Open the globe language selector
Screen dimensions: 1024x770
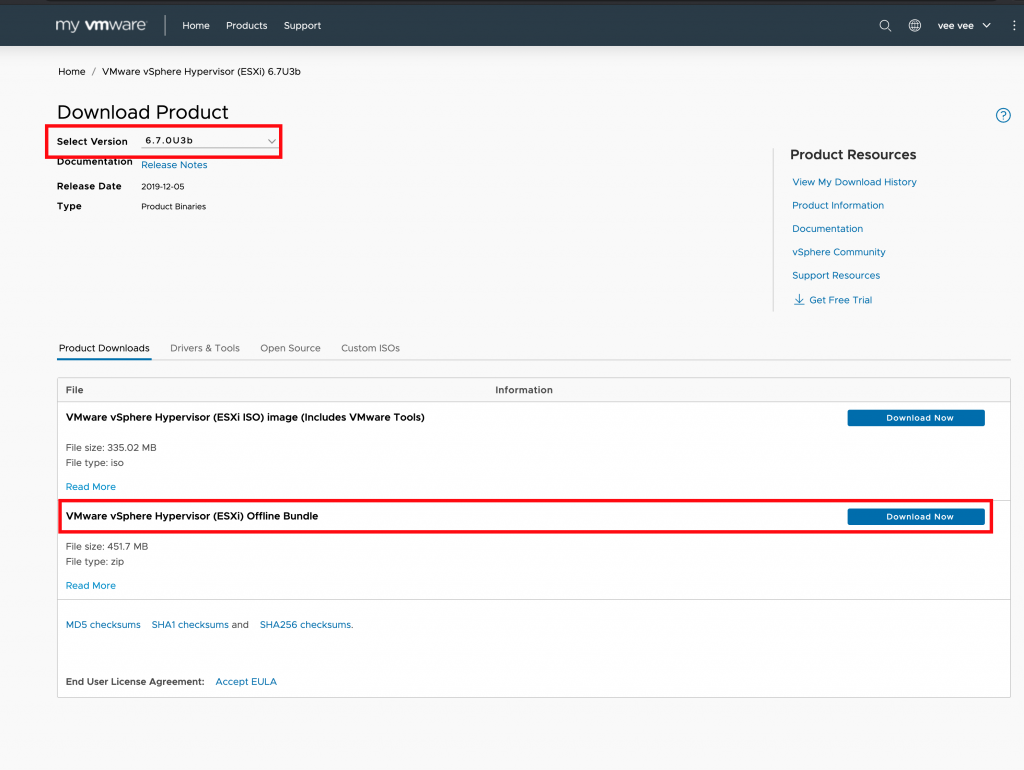click(x=914, y=26)
